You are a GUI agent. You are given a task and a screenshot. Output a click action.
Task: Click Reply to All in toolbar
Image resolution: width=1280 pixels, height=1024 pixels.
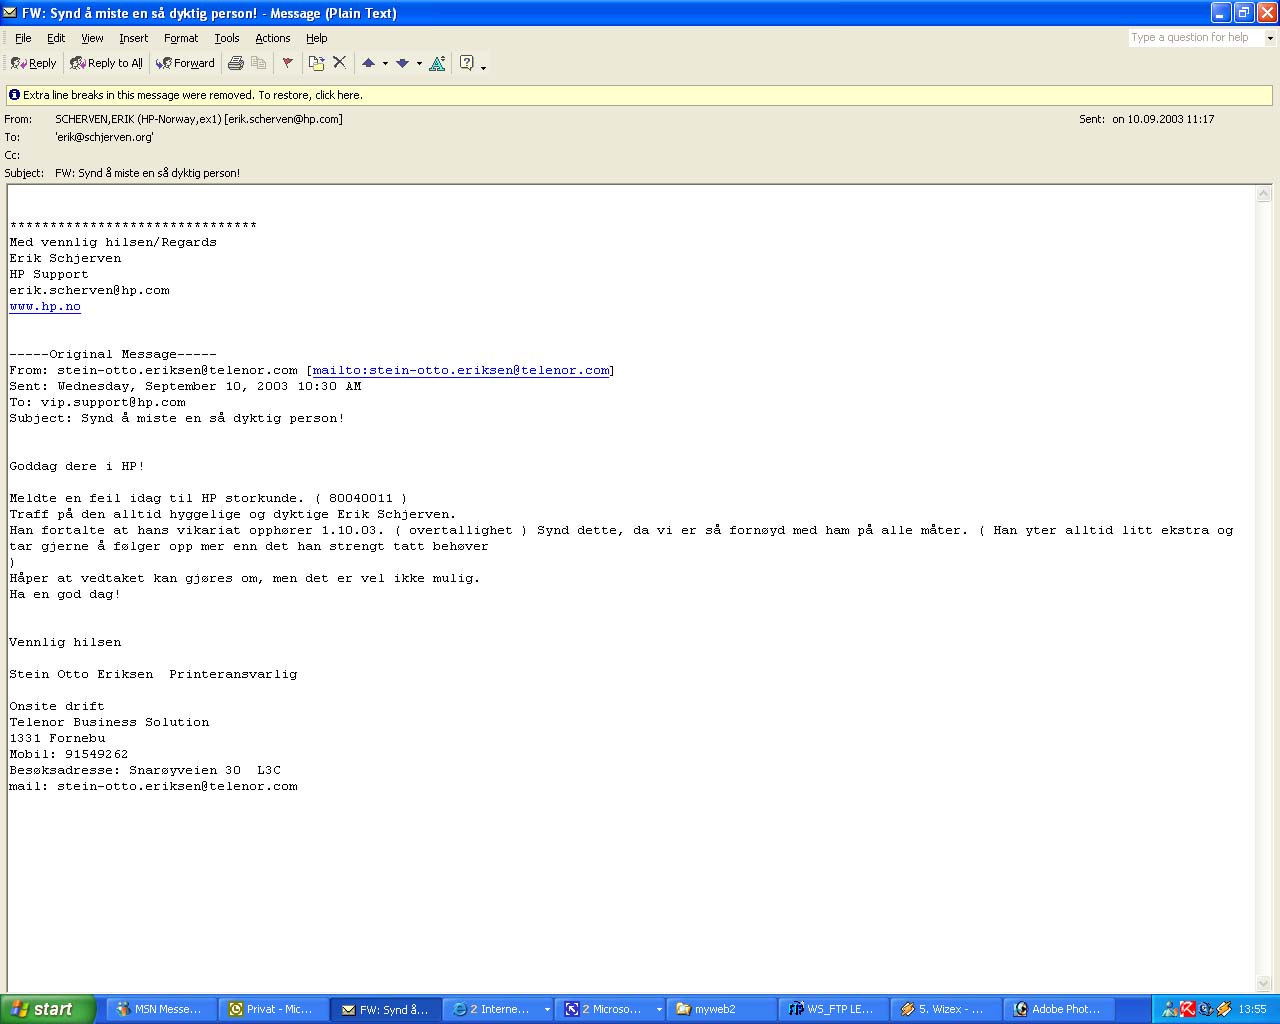[x=106, y=63]
